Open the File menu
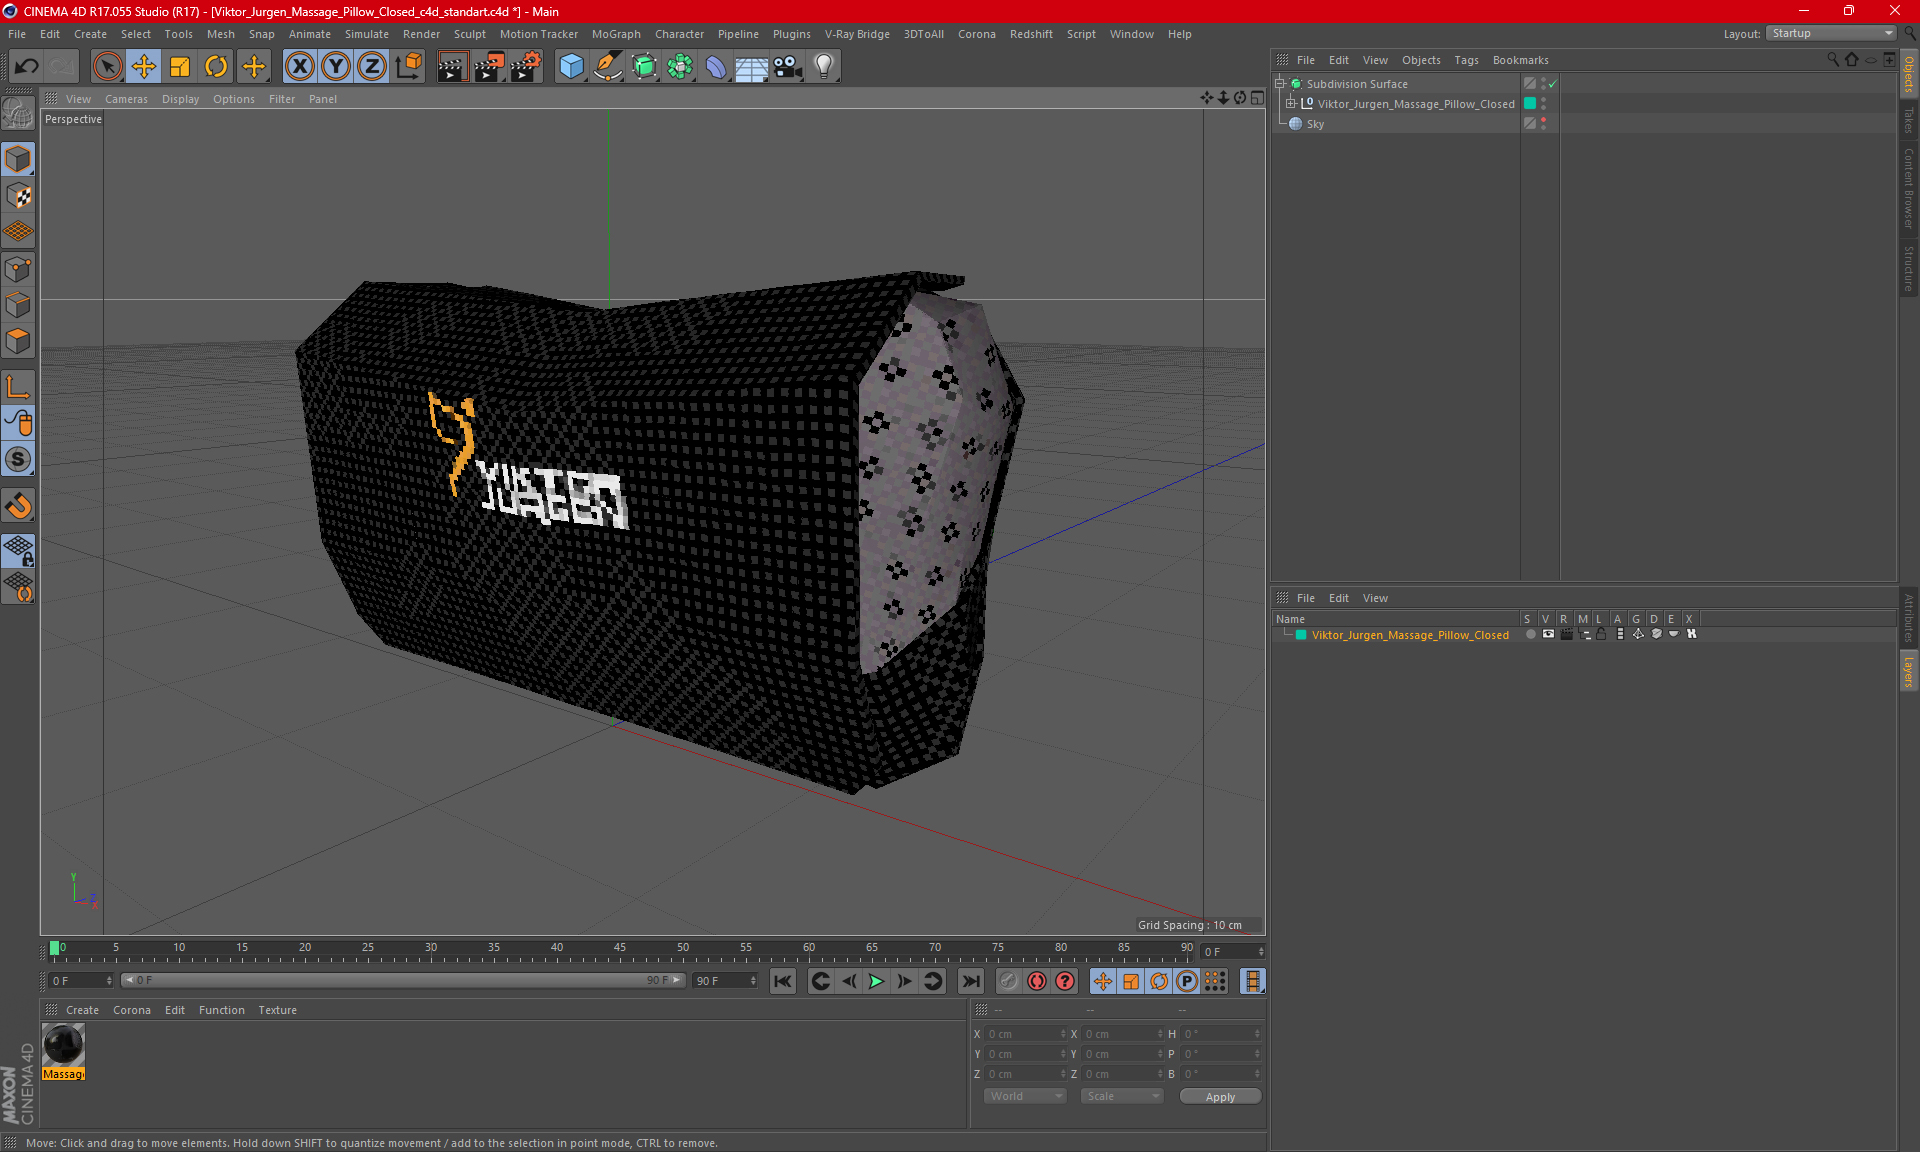The image size is (1920, 1152). click(17, 34)
